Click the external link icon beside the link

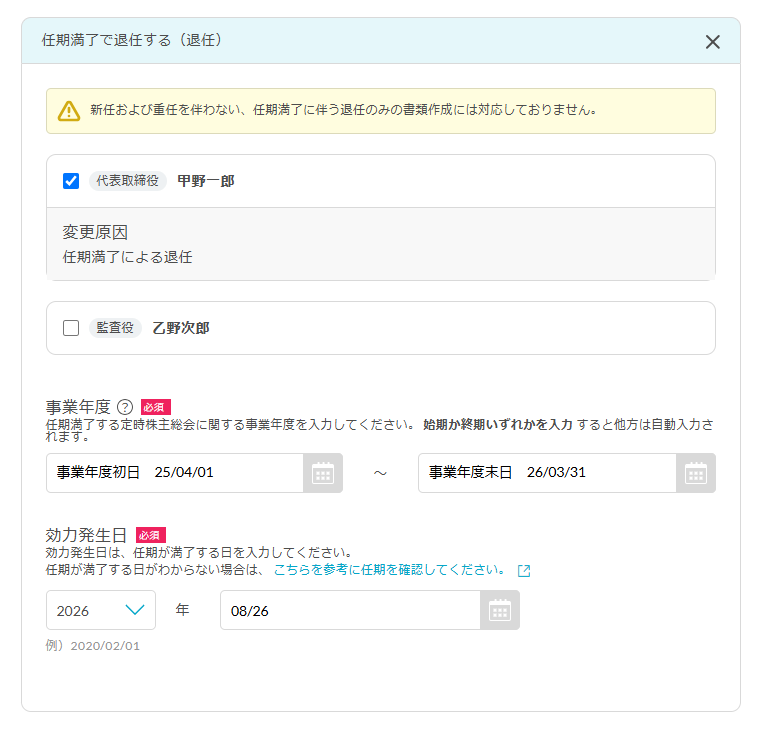(x=524, y=570)
